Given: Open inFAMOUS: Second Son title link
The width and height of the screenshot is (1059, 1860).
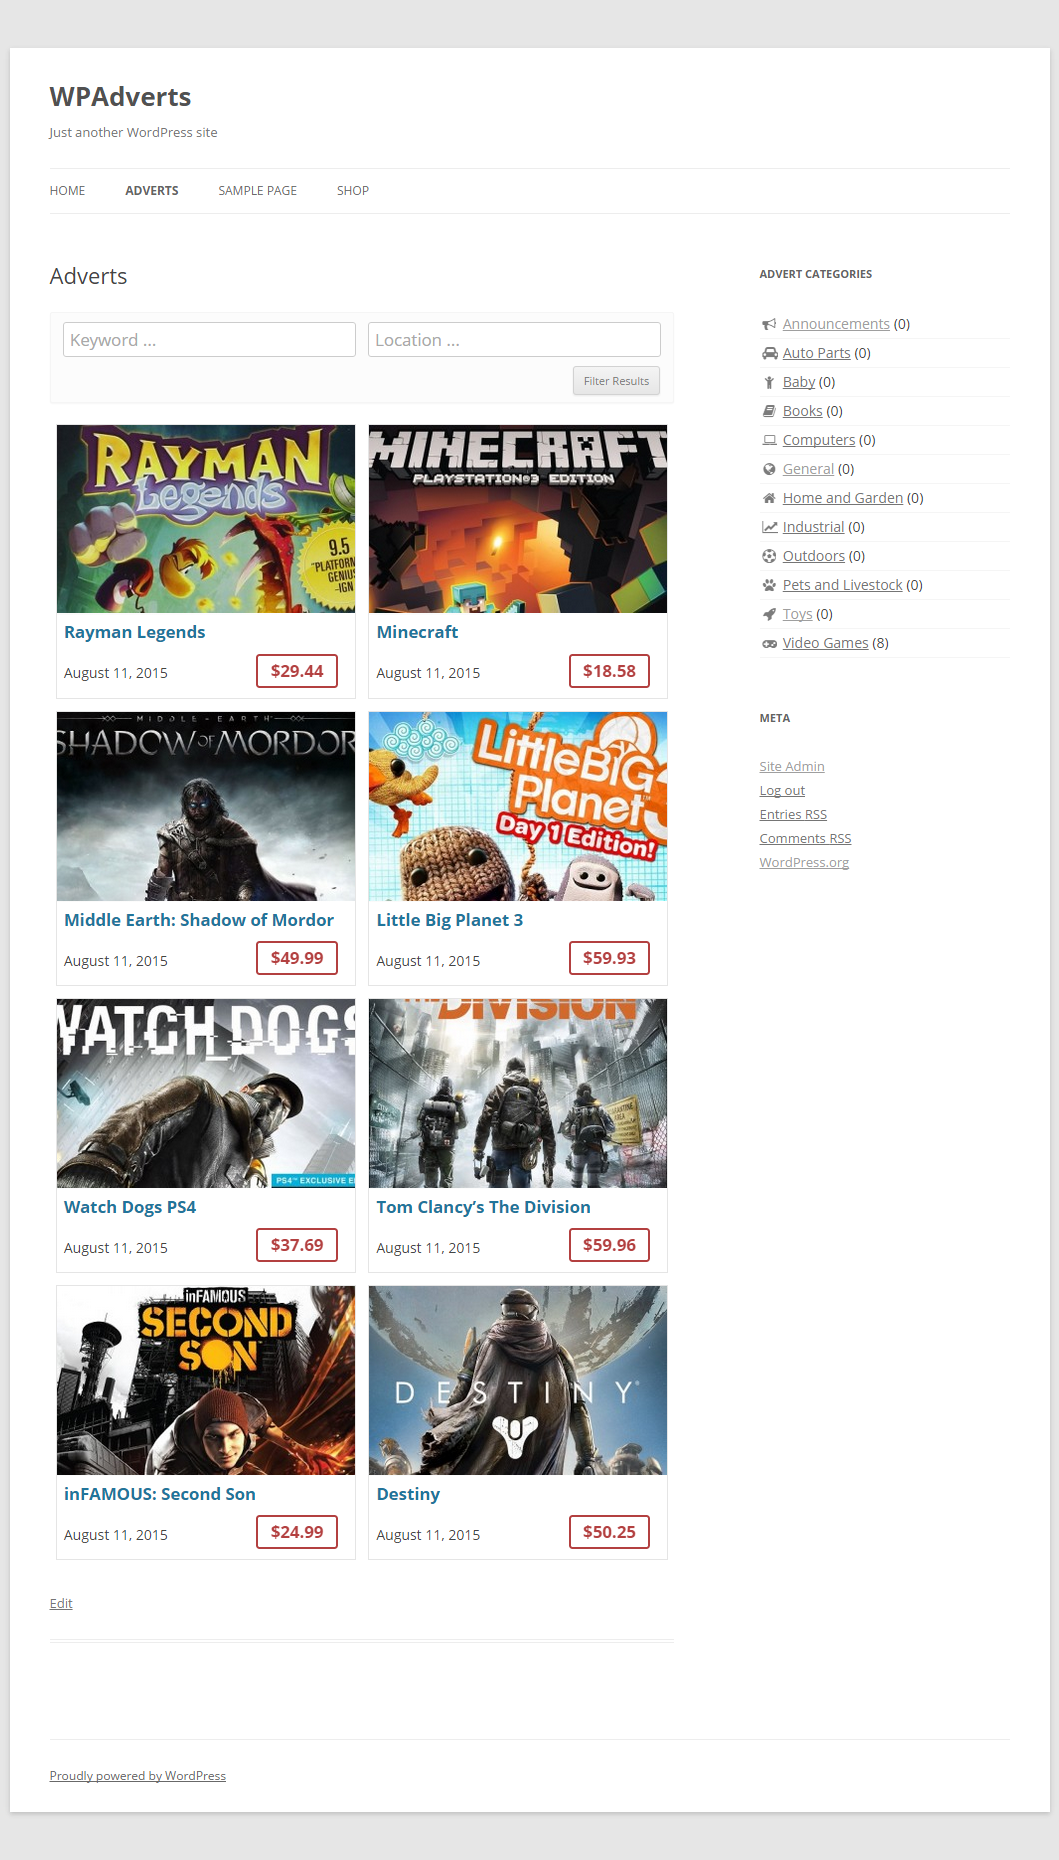Looking at the screenshot, I should [160, 1494].
